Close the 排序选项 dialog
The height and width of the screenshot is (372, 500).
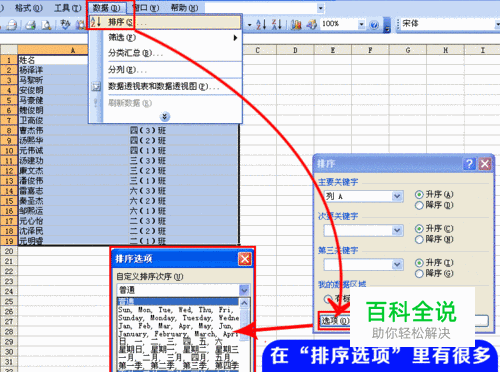point(245,259)
